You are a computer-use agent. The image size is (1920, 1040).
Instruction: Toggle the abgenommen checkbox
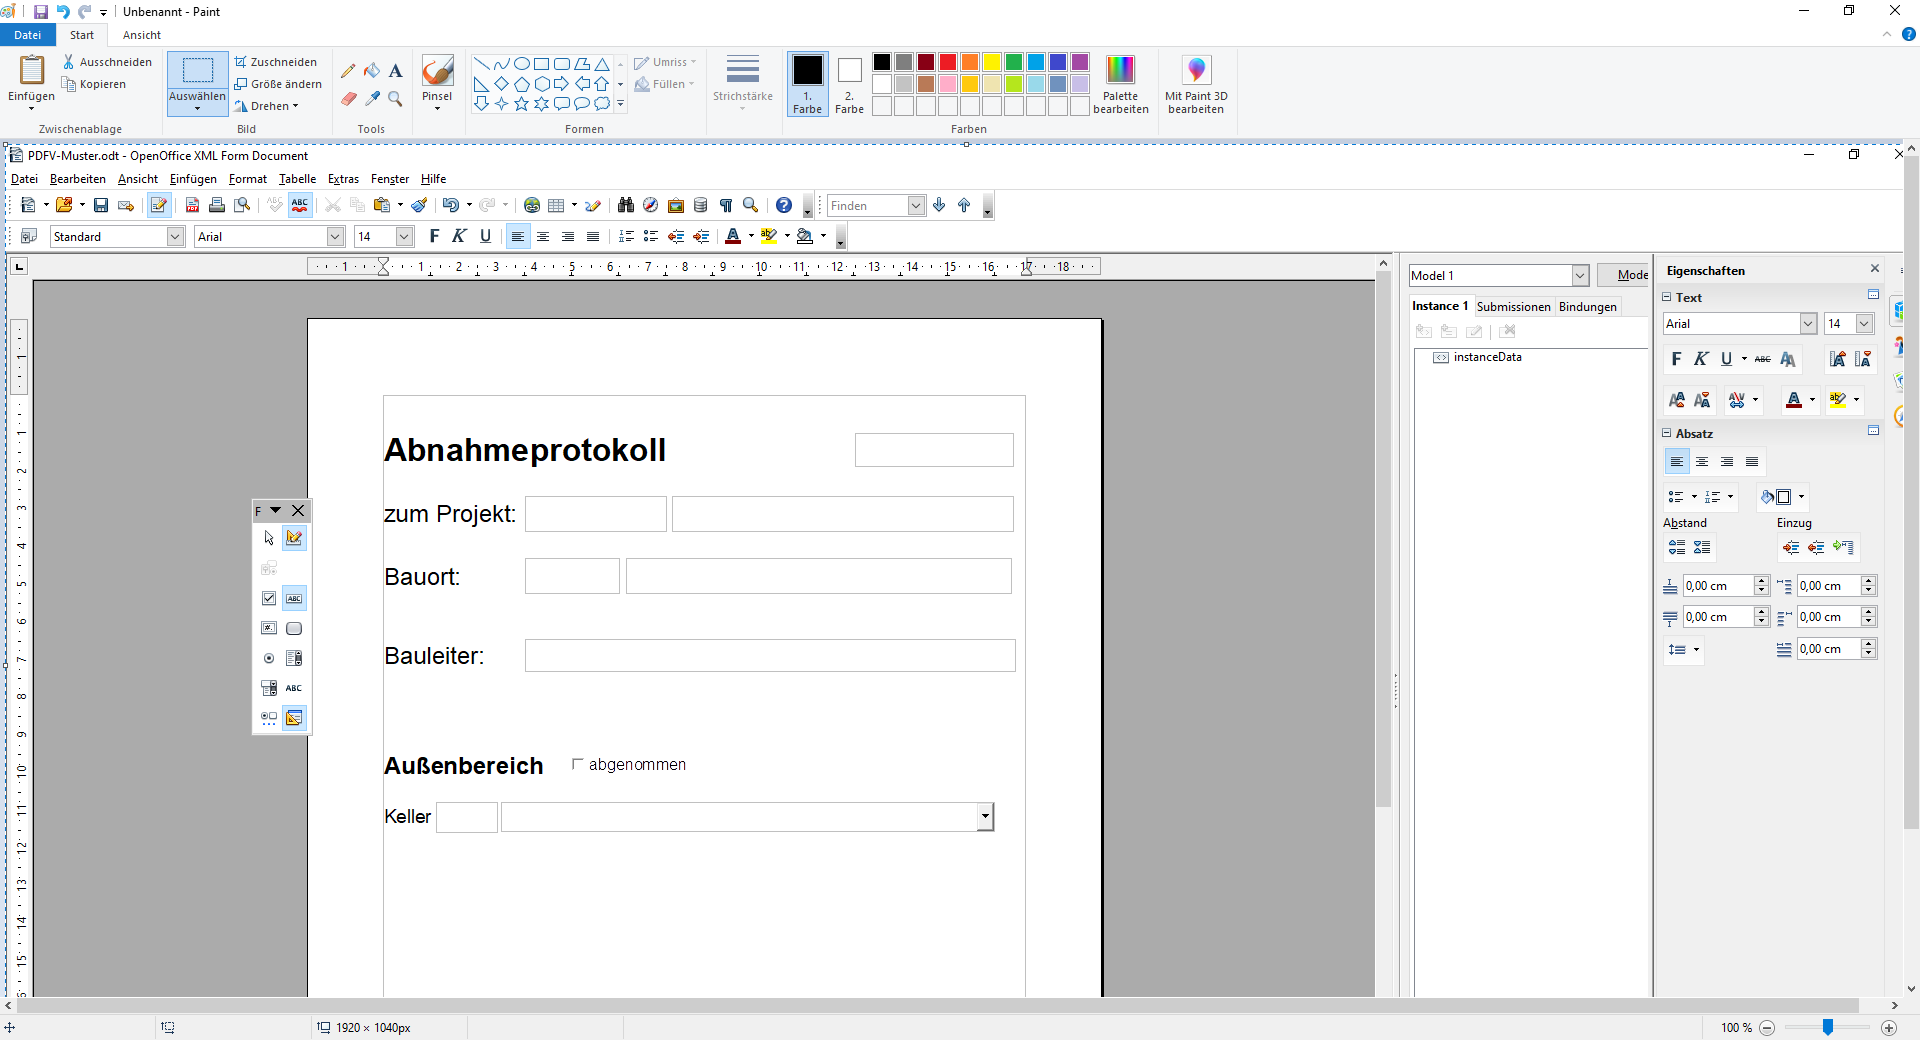(577, 764)
